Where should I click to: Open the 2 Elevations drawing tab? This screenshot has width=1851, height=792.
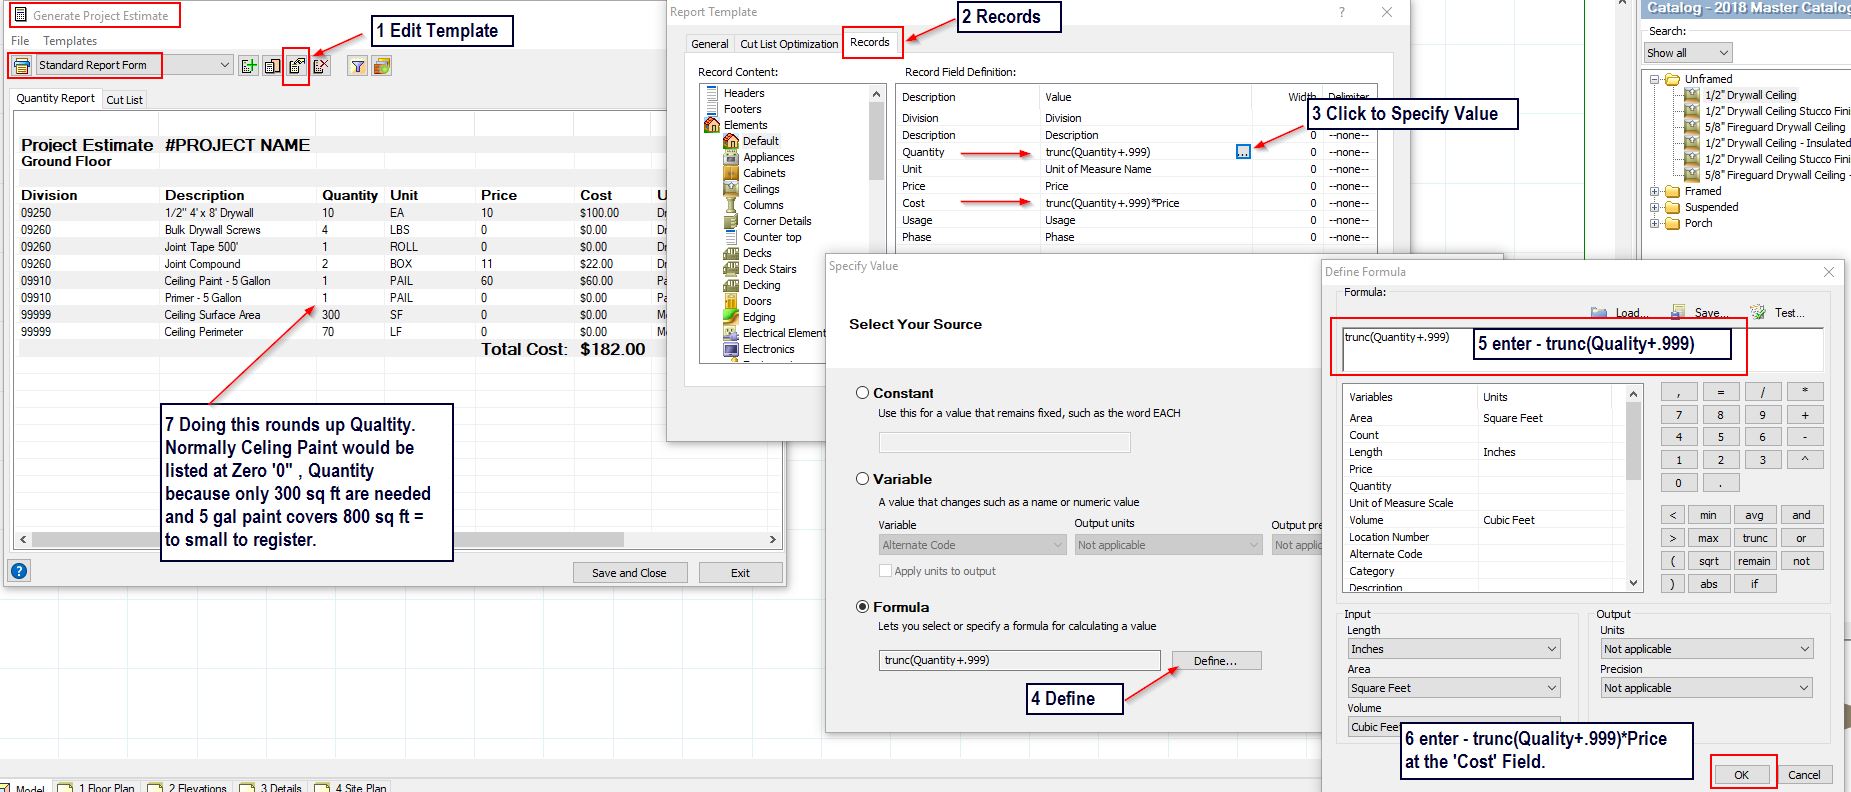pyautogui.click(x=187, y=787)
